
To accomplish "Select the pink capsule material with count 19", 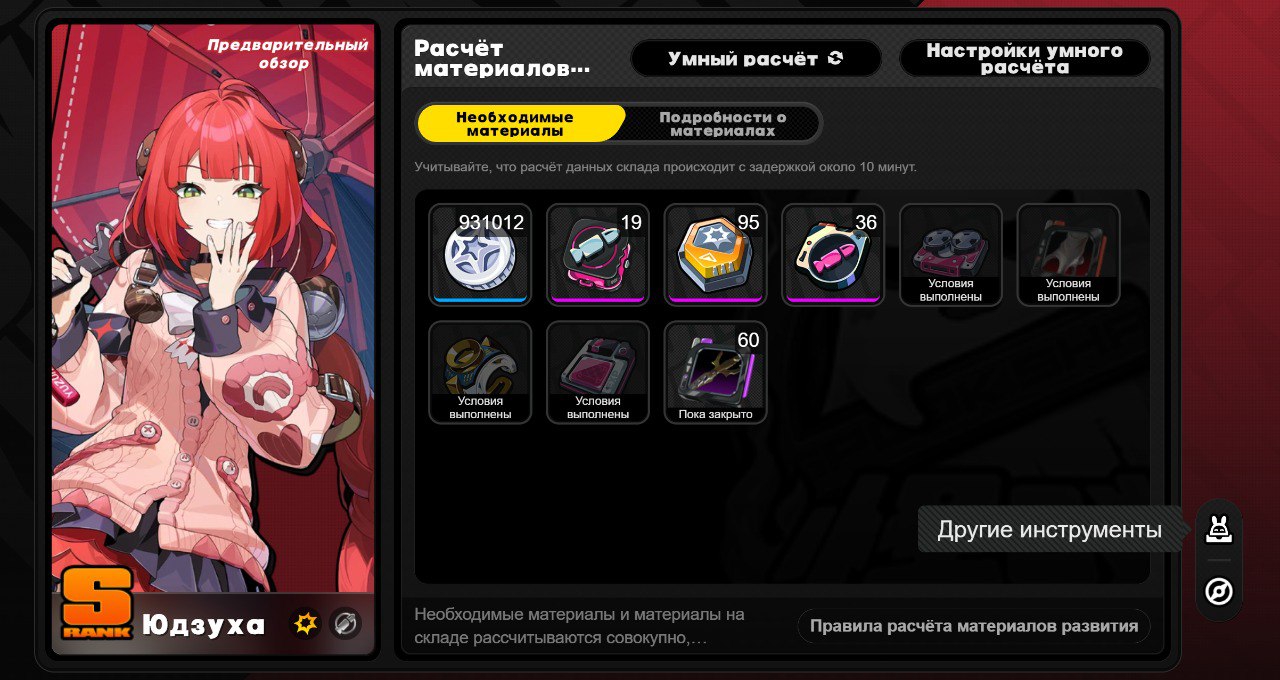I will coord(597,255).
